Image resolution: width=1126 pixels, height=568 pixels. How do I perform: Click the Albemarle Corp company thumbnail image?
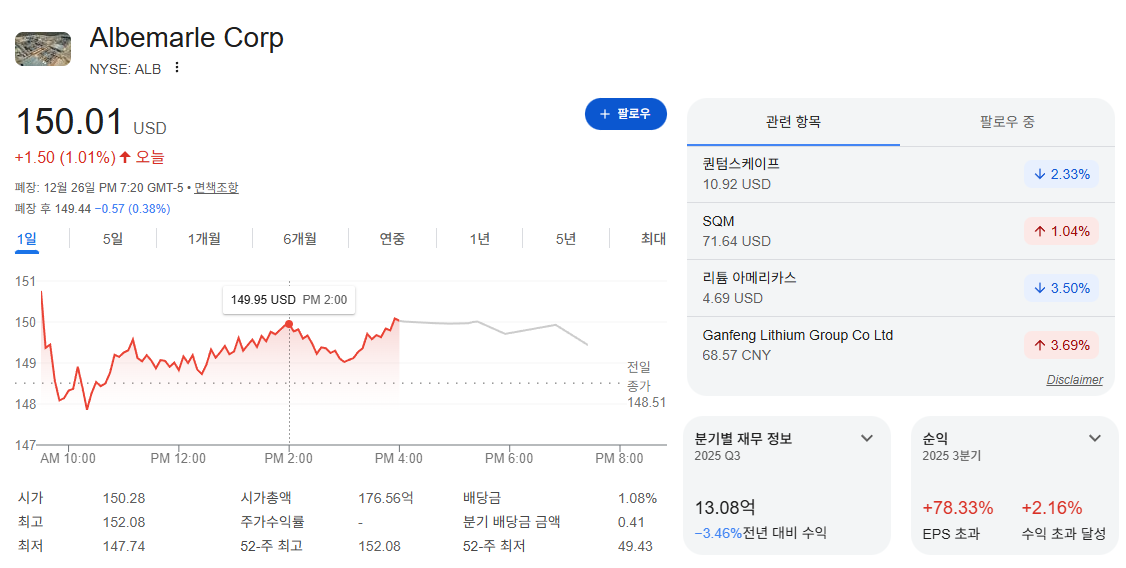pos(43,49)
